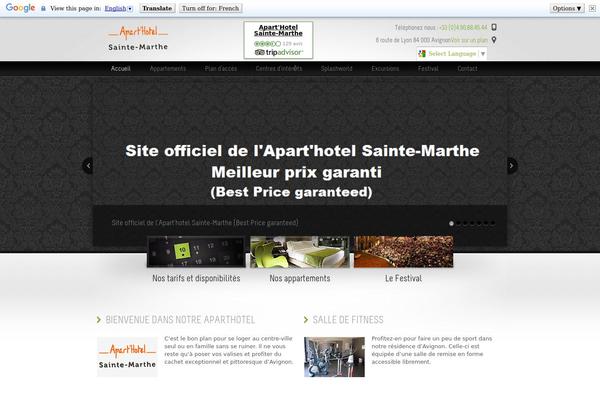Viewport: 600px width, 400px height.
Task: Open the green bedroom appartements thumbnail
Action: point(300,251)
